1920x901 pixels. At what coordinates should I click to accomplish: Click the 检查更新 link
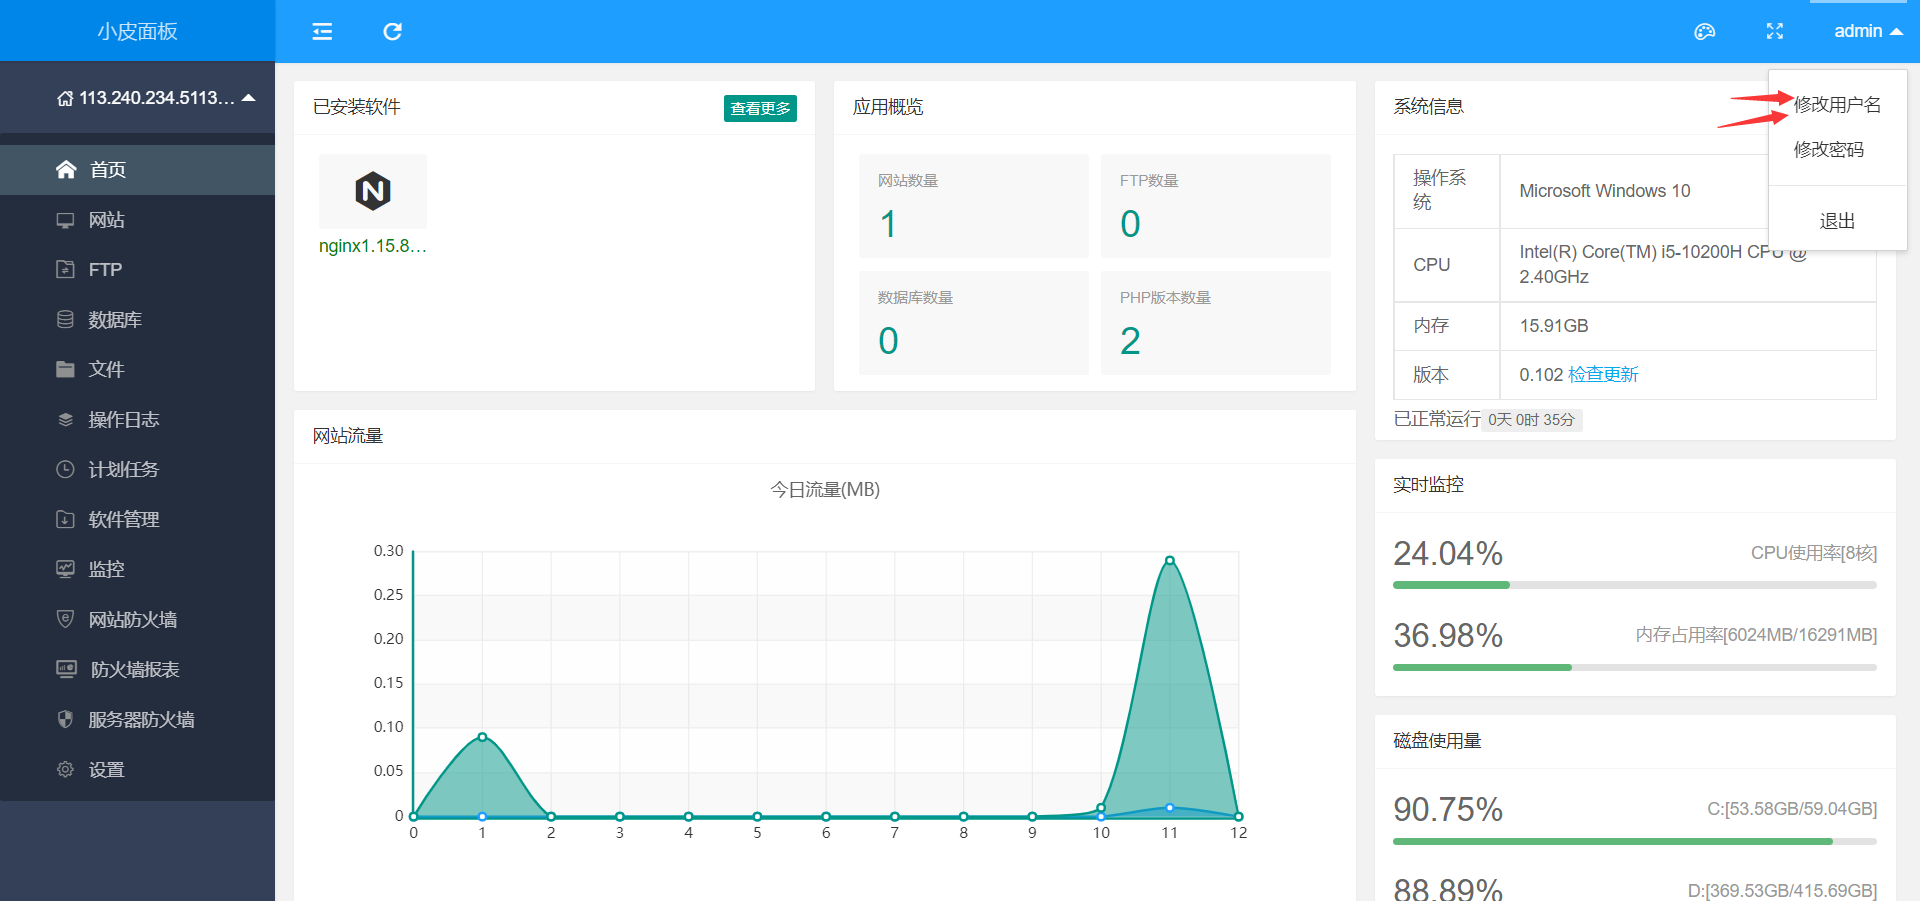[x=1603, y=374]
